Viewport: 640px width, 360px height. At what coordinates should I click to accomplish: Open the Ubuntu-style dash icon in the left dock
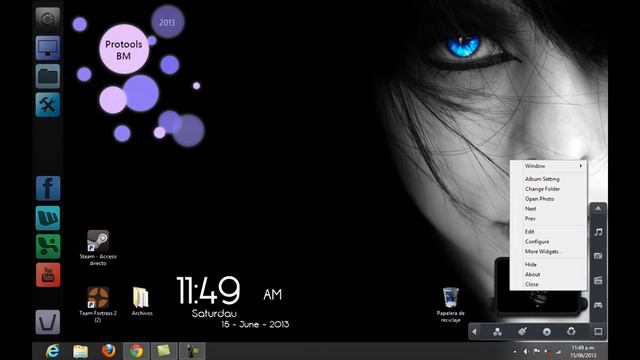pyautogui.click(x=47, y=19)
